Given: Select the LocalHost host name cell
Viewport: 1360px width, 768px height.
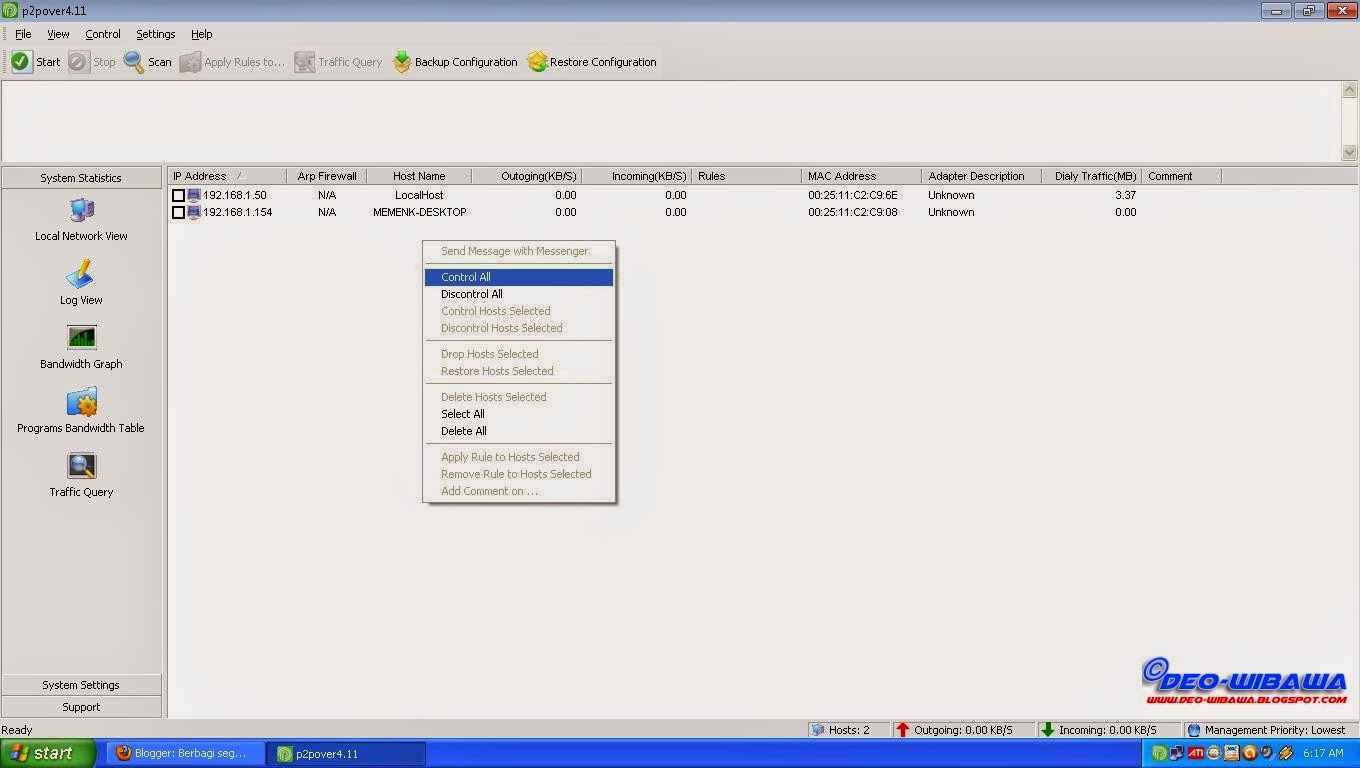Looking at the screenshot, I should coord(419,195).
